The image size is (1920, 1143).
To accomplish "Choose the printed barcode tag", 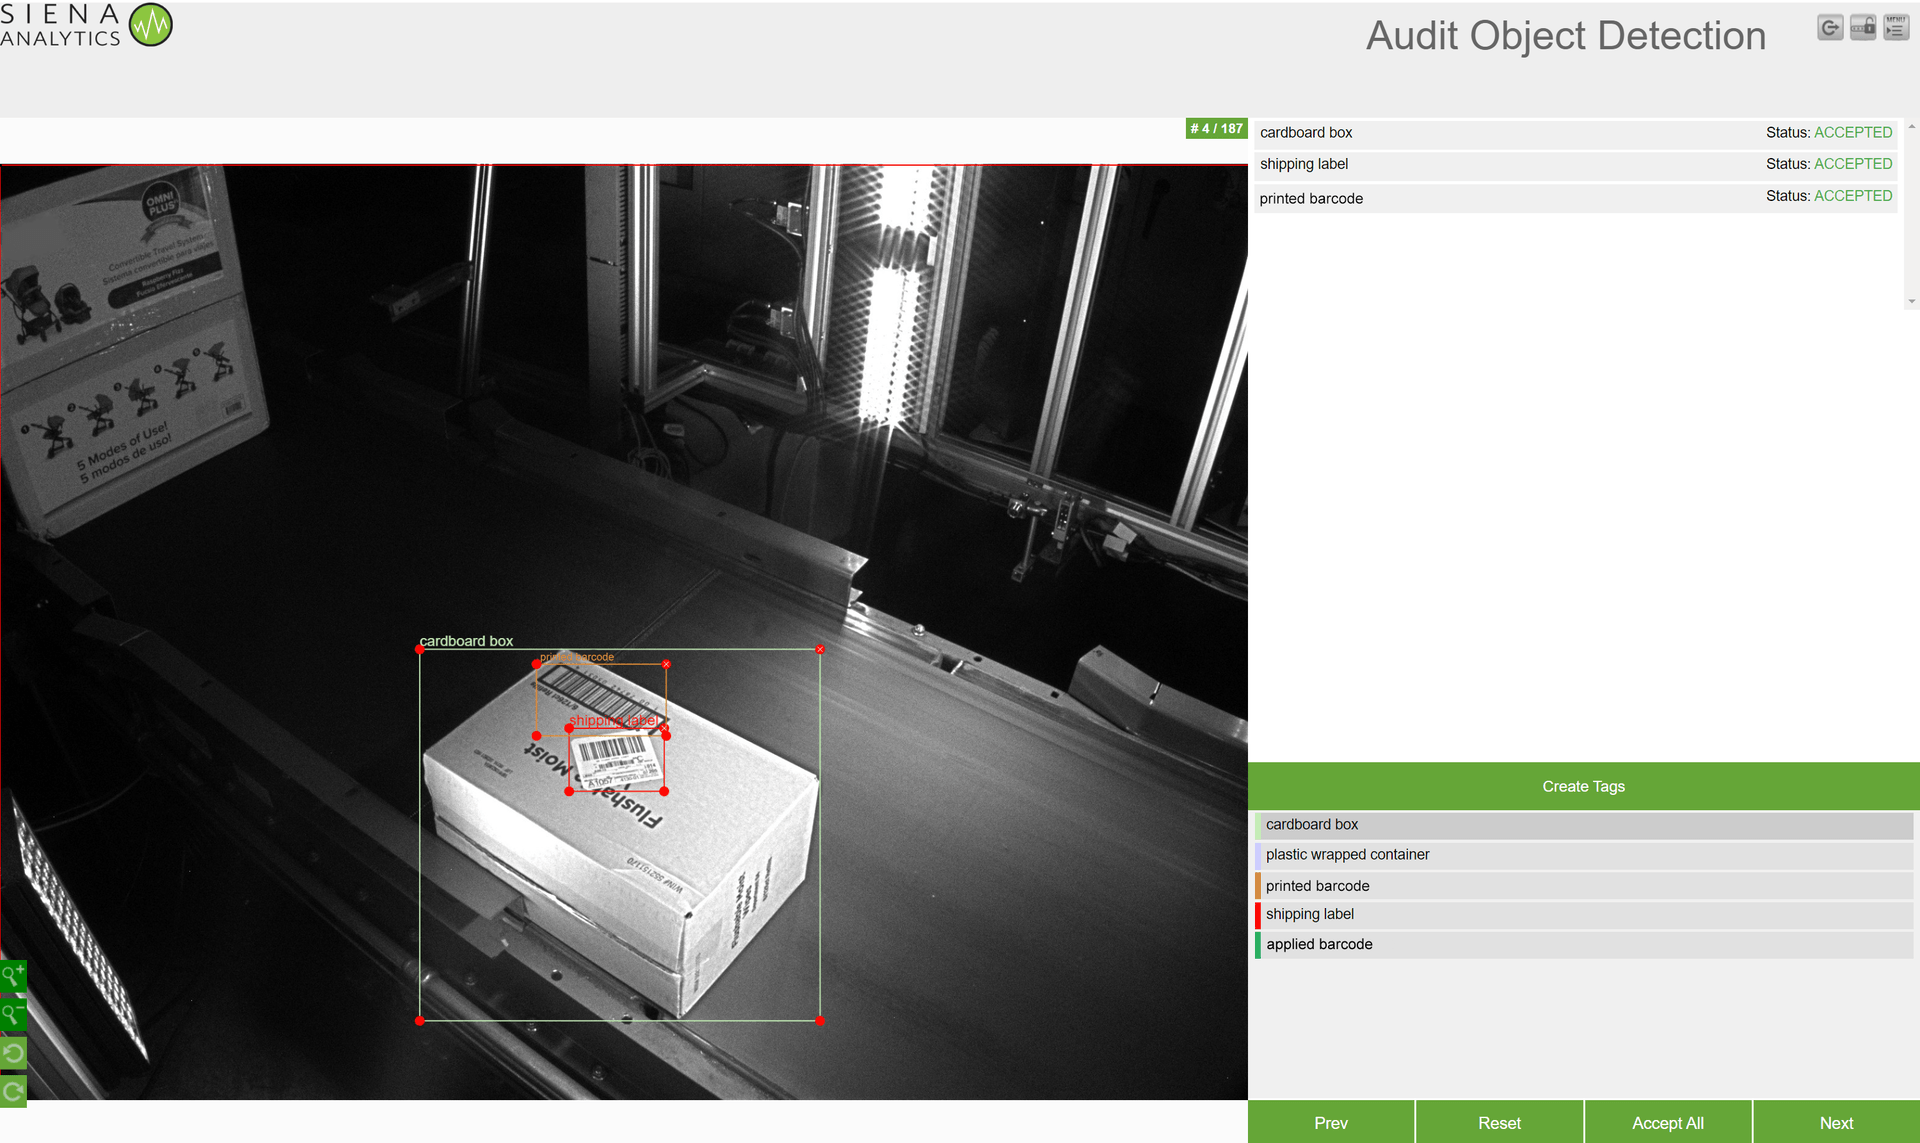I will [1583, 886].
